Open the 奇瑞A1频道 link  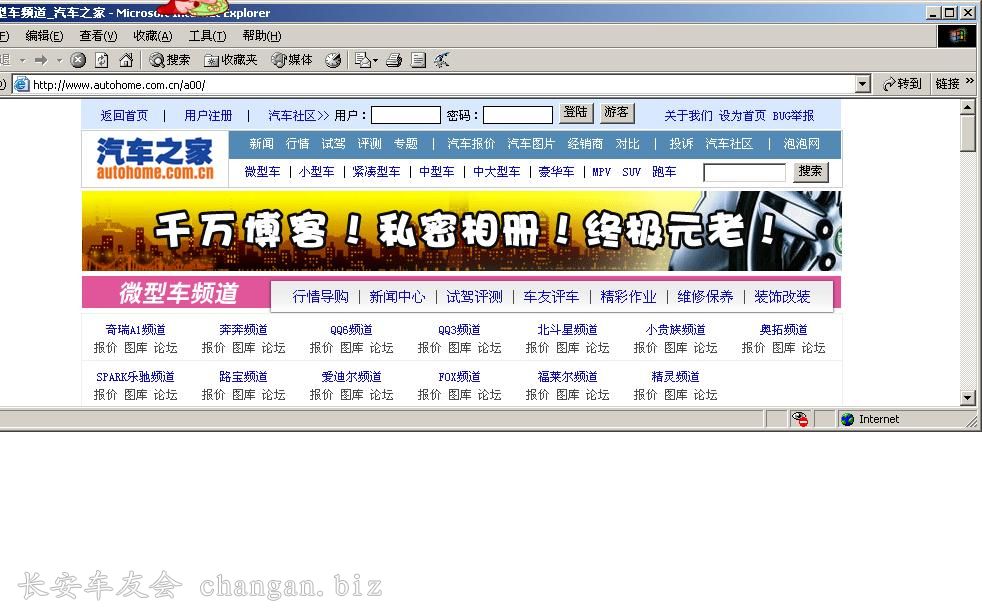pyautogui.click(x=135, y=330)
